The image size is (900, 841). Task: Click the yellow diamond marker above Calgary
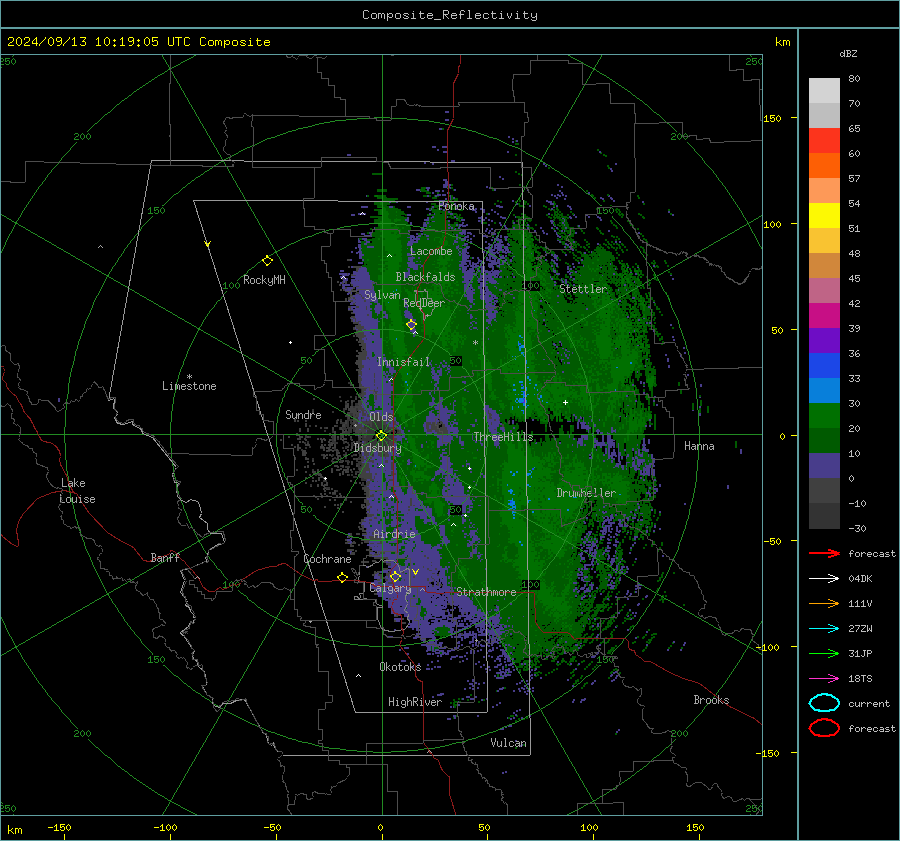click(x=395, y=576)
